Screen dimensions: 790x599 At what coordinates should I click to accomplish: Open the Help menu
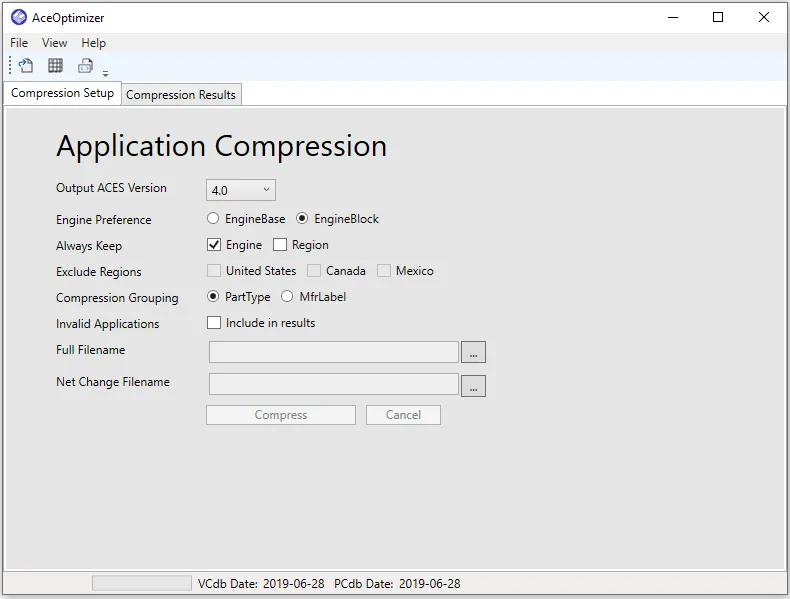tap(94, 43)
